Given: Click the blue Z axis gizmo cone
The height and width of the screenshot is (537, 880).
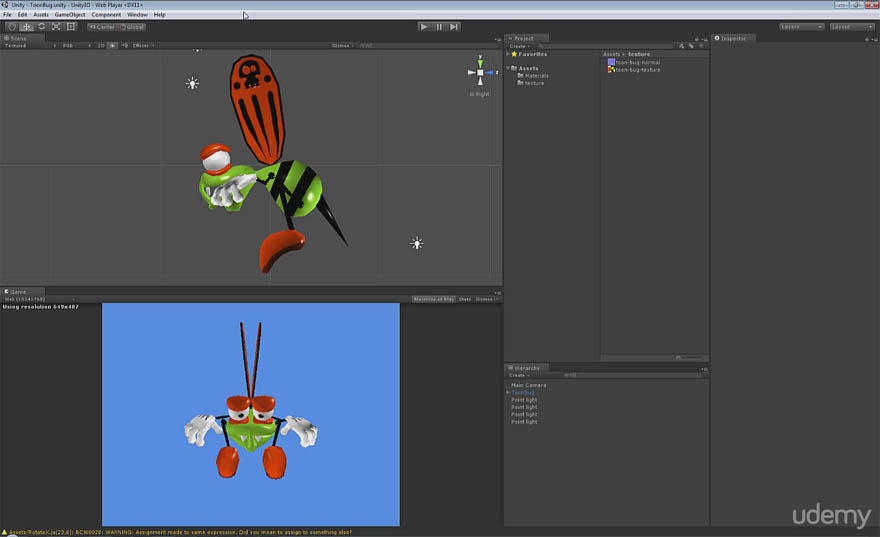Looking at the screenshot, I should pos(490,72).
